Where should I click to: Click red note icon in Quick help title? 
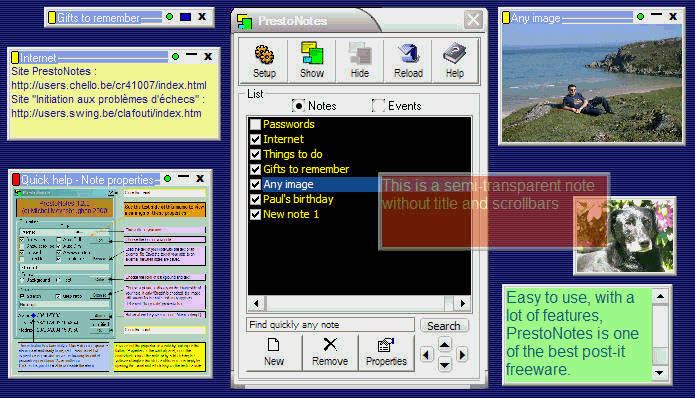(x=16, y=179)
